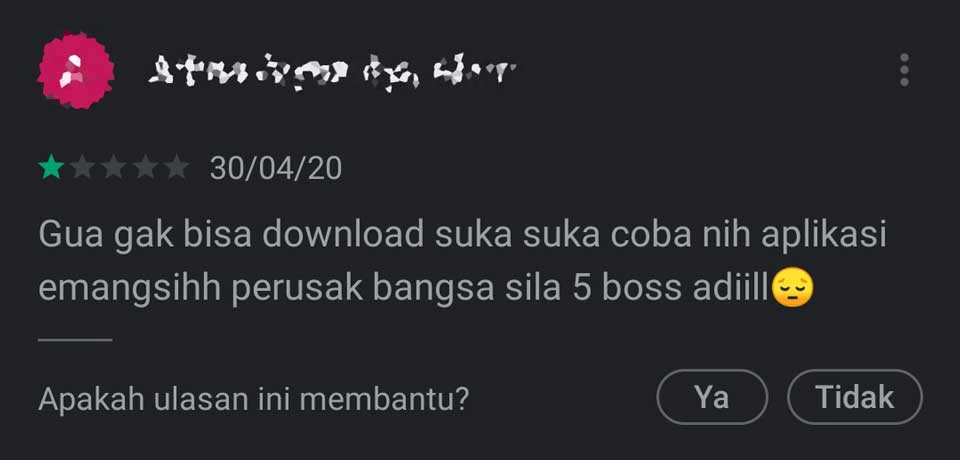Click the blurred reviewer name
Image resolution: width=960 pixels, height=460 pixels.
[x=332, y=71]
